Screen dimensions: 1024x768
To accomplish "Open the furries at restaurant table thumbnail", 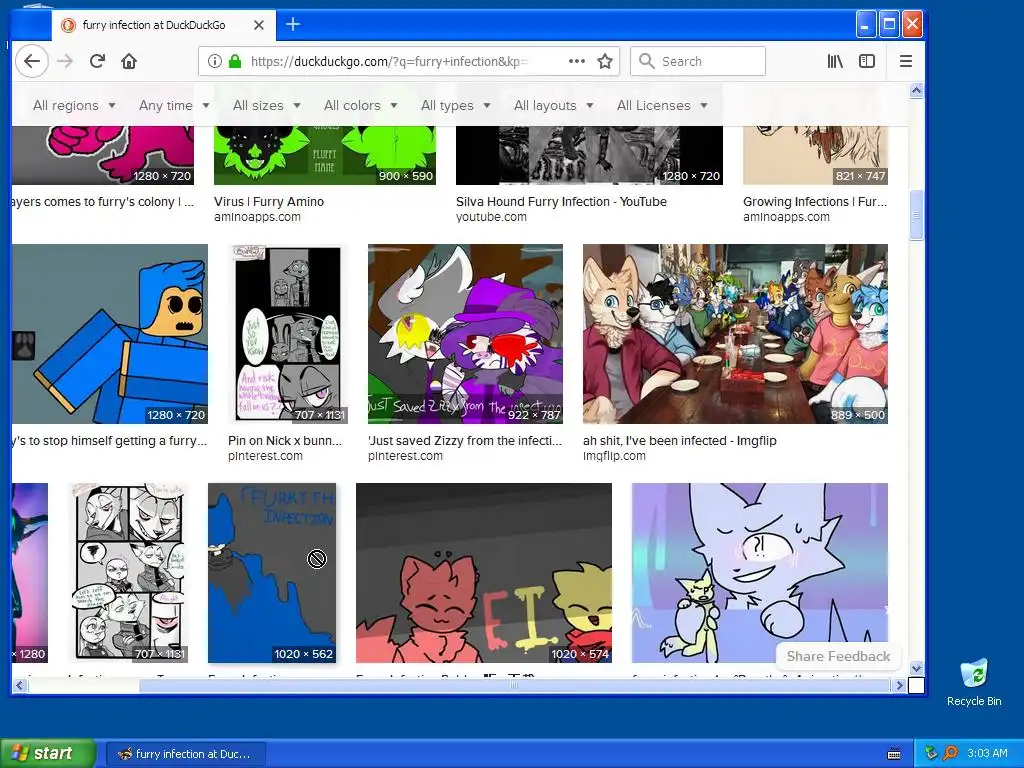I will tap(735, 334).
